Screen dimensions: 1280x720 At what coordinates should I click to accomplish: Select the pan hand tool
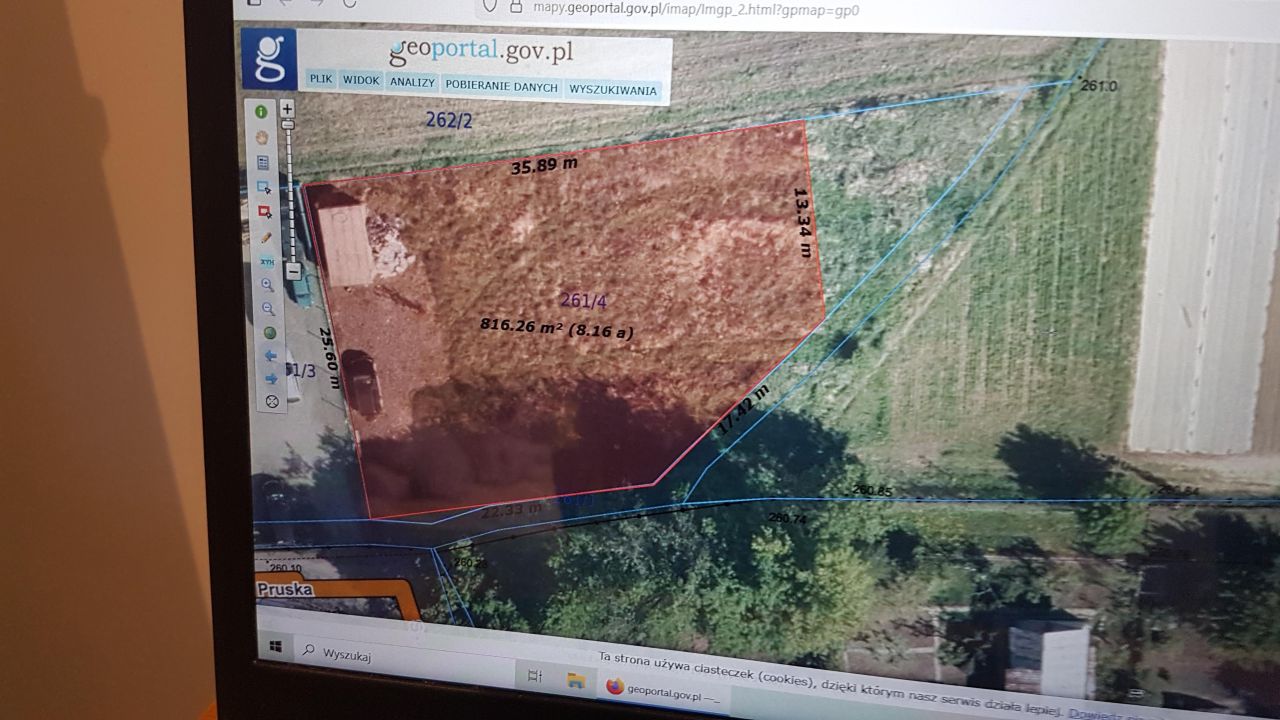click(x=262, y=137)
